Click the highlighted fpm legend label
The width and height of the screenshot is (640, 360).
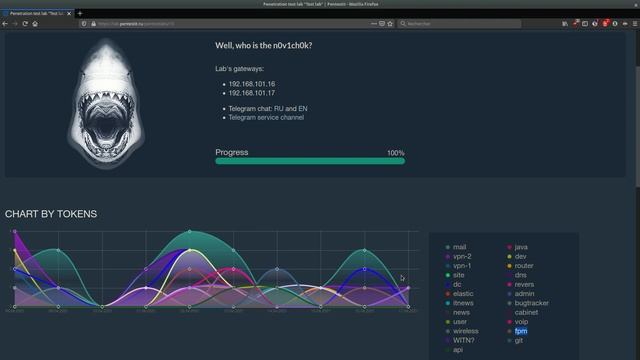(521, 331)
